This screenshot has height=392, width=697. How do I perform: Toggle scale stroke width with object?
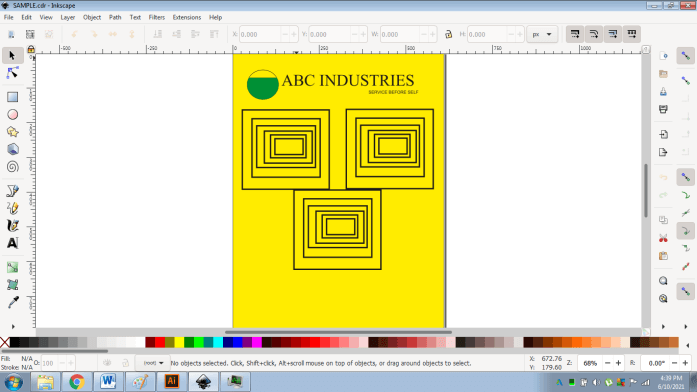(x=575, y=34)
